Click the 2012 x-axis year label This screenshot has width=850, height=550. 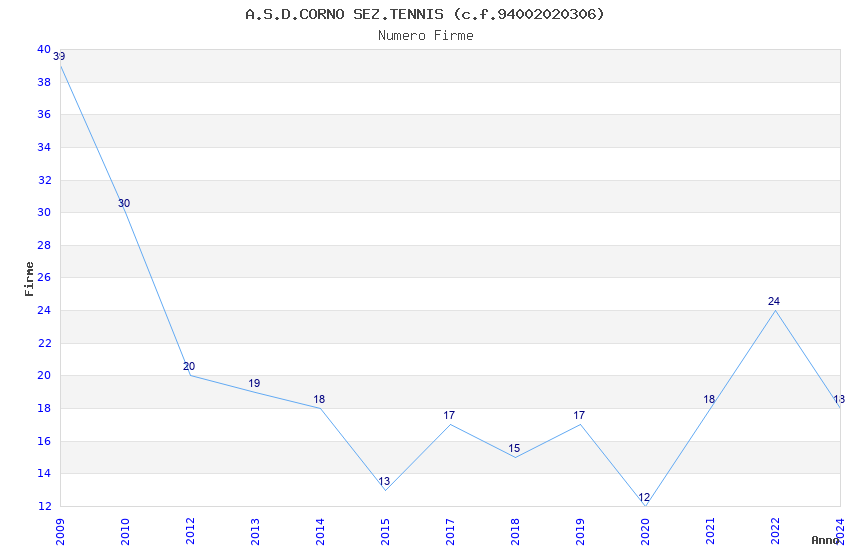190,532
